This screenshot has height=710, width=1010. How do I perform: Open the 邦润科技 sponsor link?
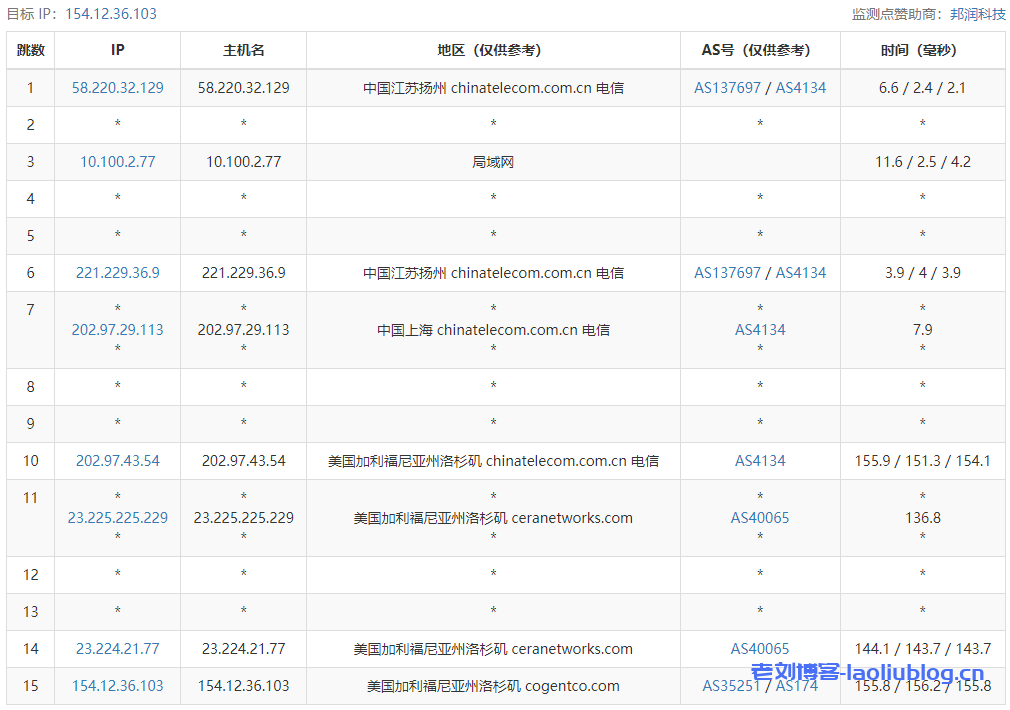point(978,14)
